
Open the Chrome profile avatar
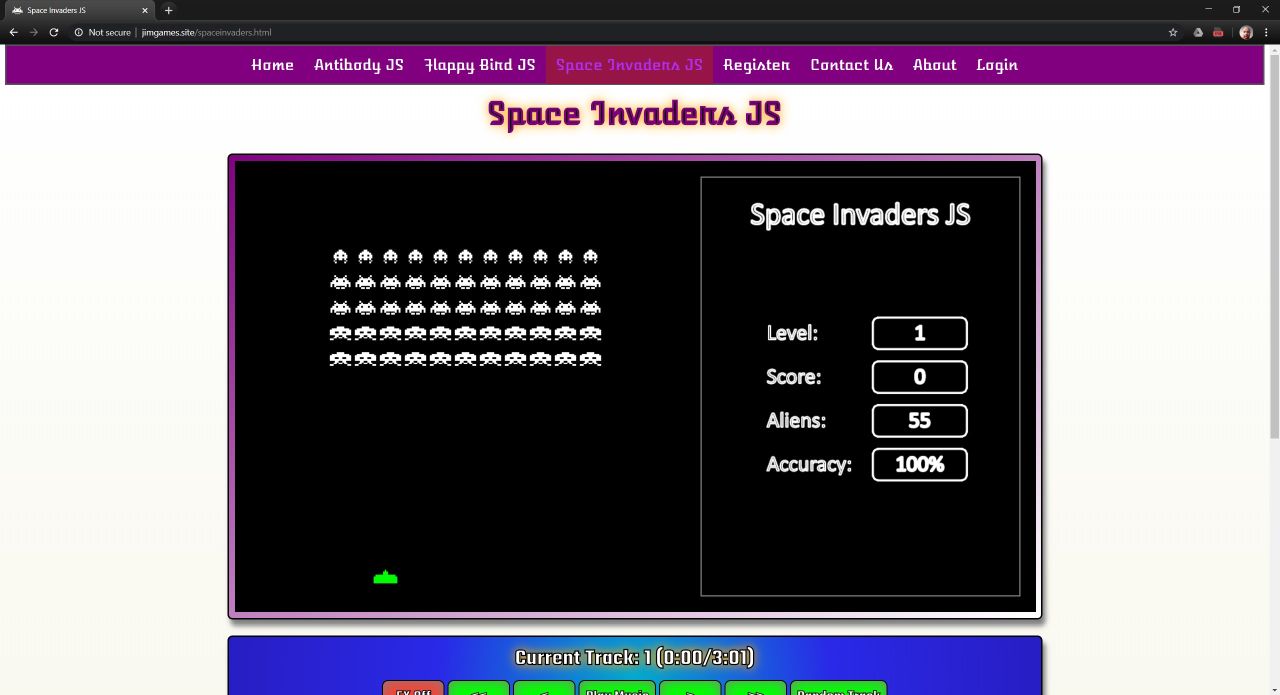click(1246, 32)
